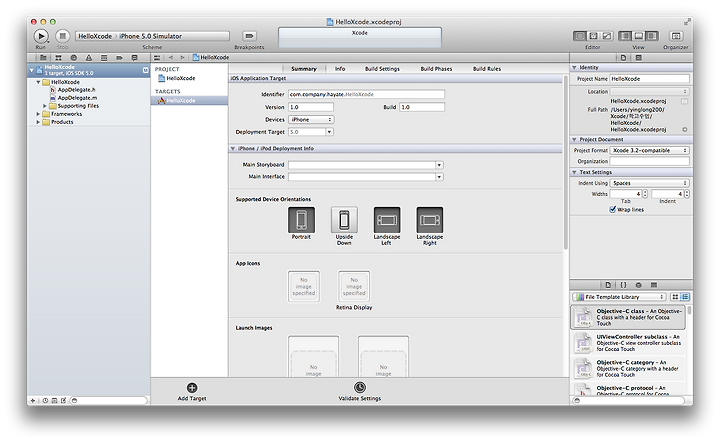Expand the Frameworks folder
This screenshot has width=720, height=443.
[x=38, y=114]
